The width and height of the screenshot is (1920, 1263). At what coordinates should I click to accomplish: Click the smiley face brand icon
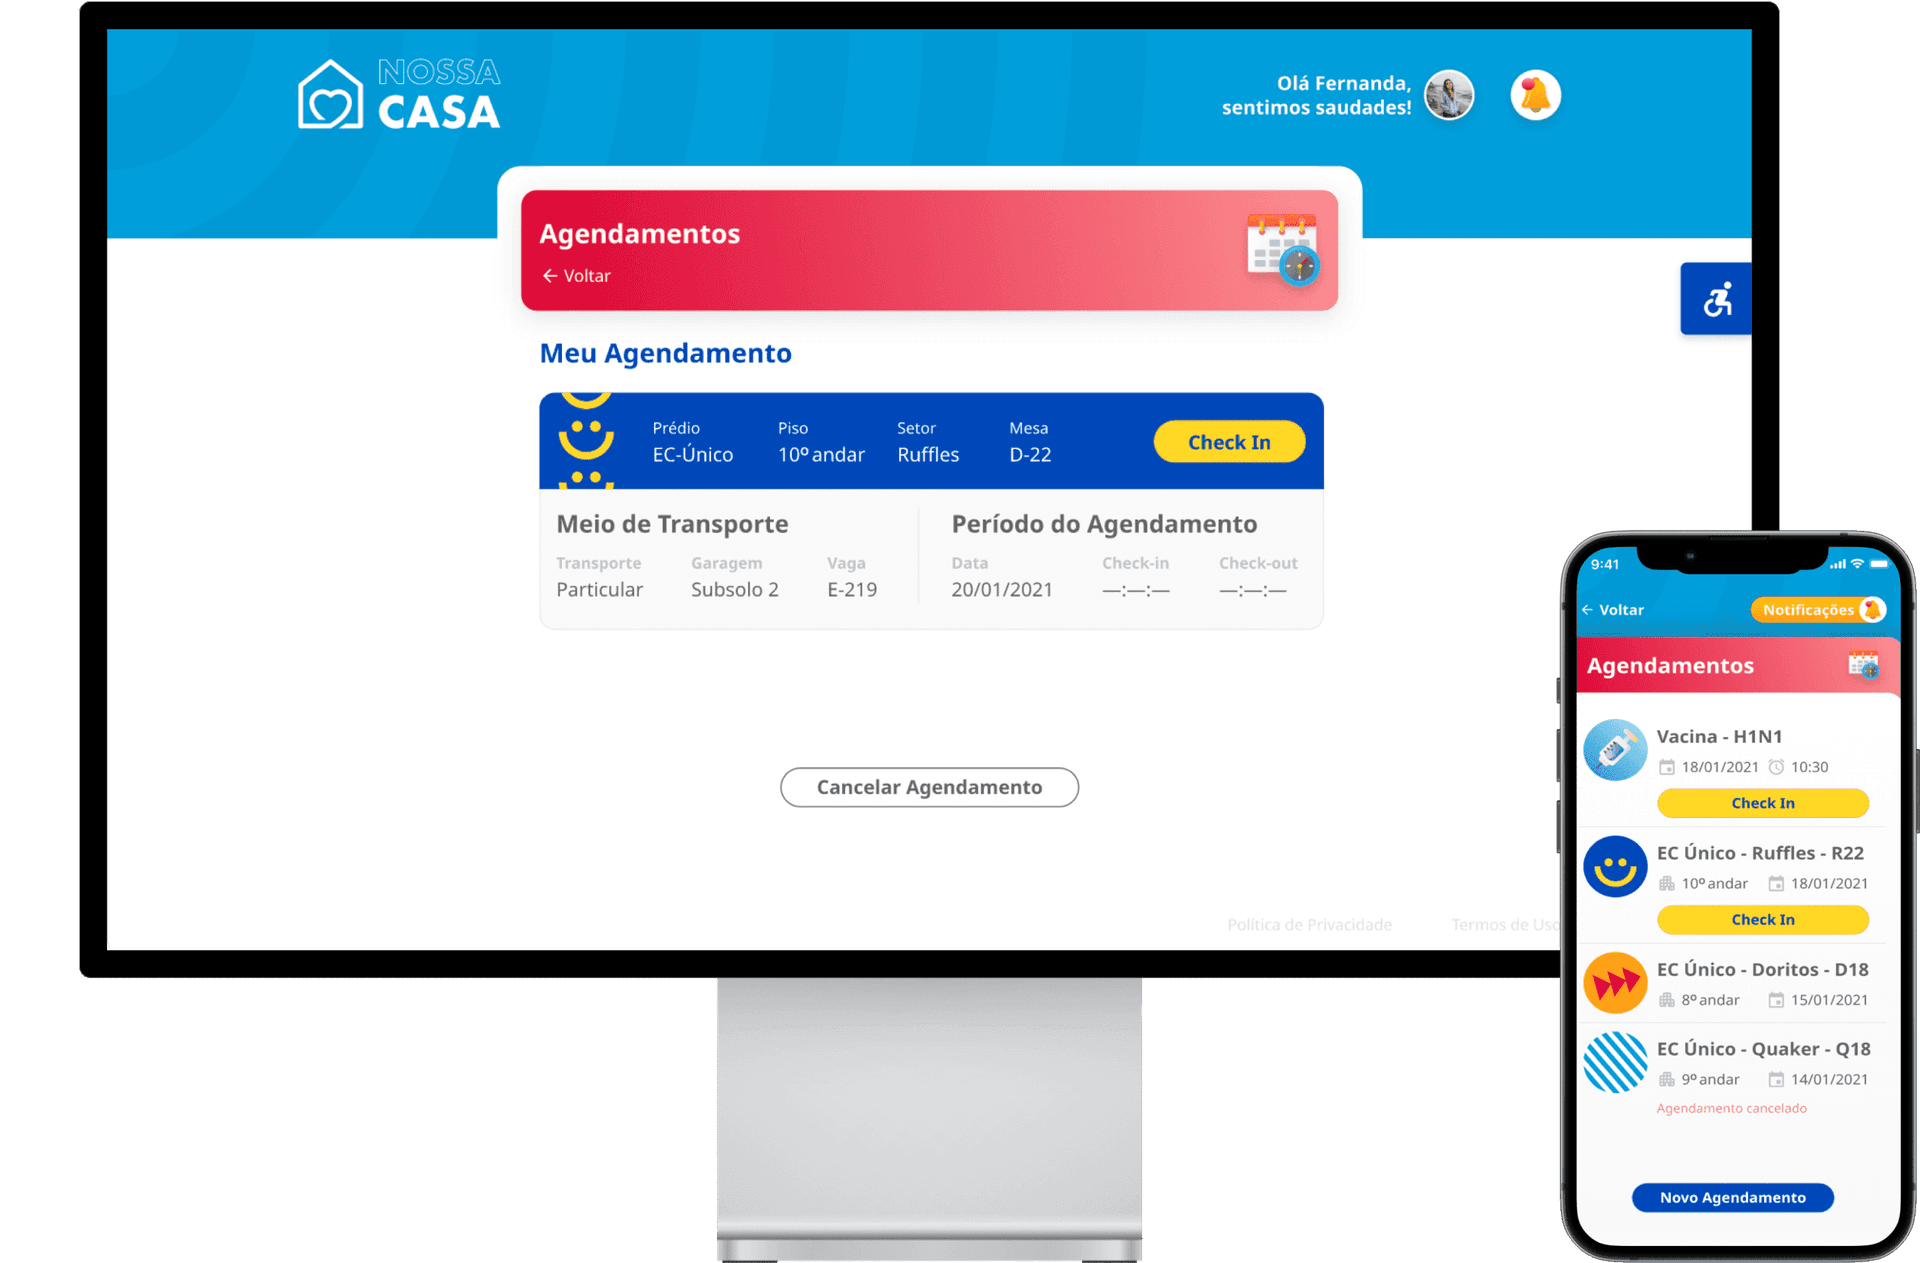click(x=585, y=443)
